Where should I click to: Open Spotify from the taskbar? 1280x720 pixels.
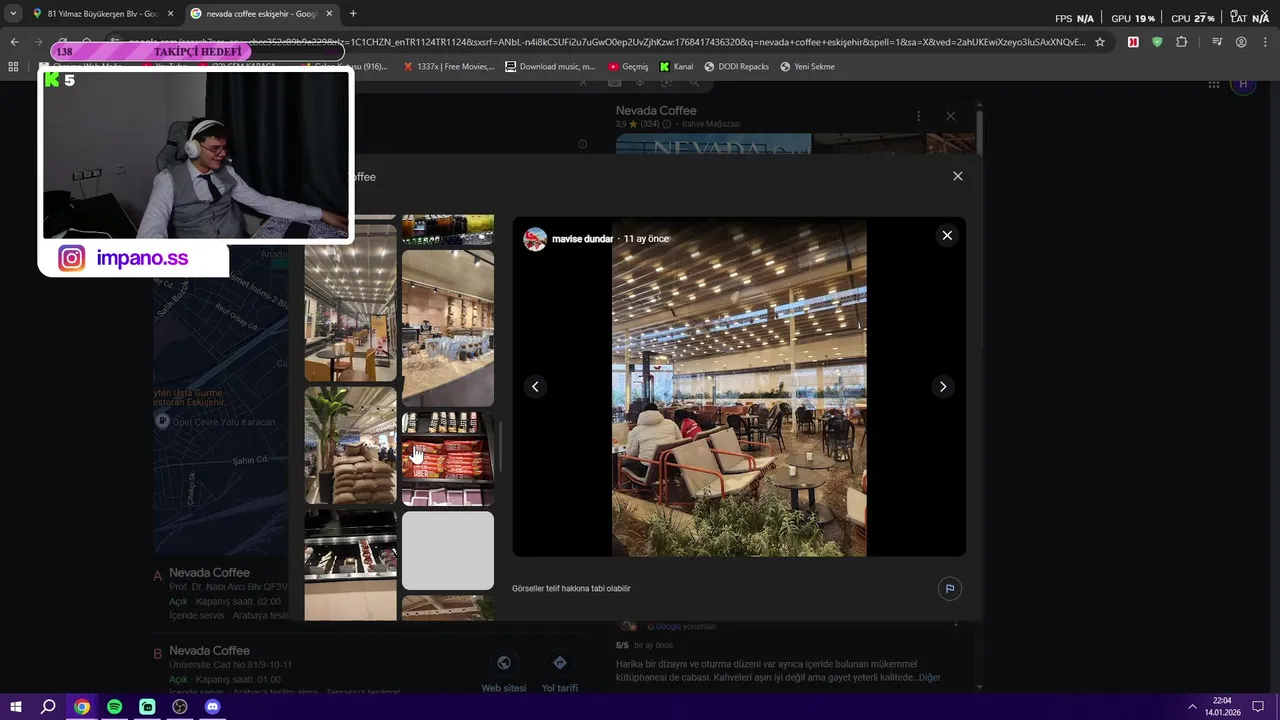tap(114, 707)
